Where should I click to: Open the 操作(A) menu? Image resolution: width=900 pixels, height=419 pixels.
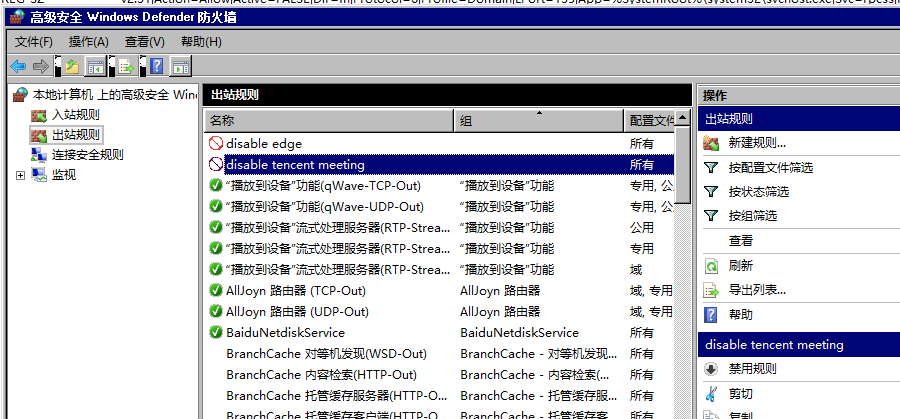coord(88,42)
